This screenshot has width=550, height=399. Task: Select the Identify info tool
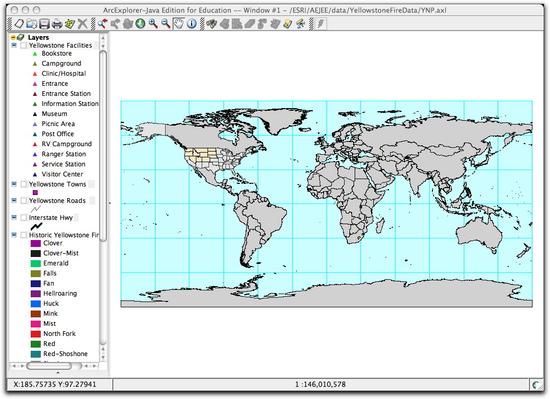(x=192, y=24)
